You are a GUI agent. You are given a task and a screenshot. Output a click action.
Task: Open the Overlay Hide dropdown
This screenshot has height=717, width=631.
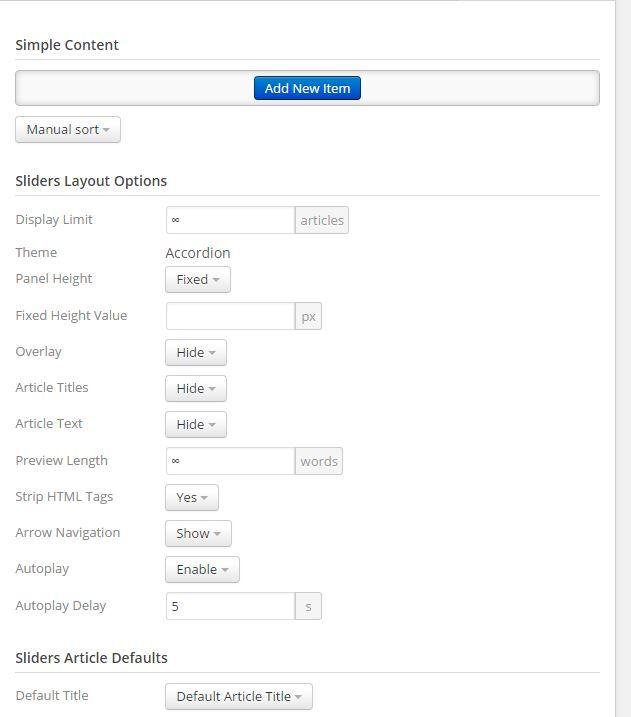(x=196, y=353)
